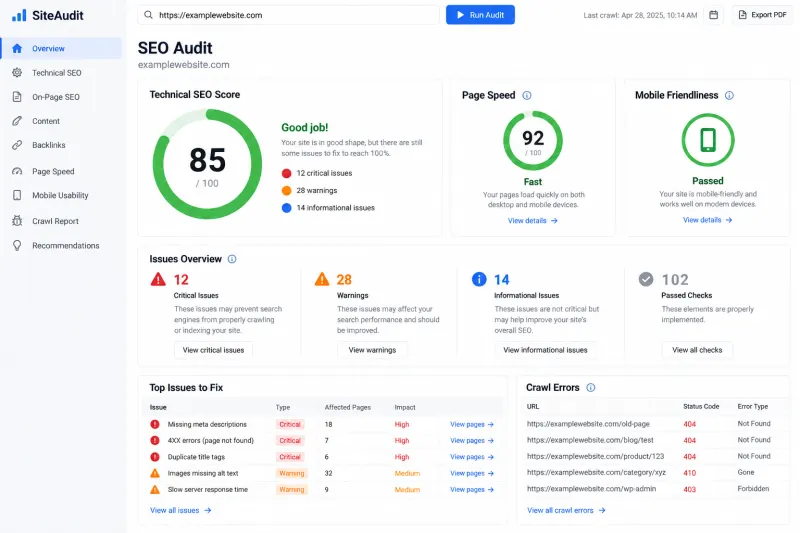This screenshot has width=800, height=533.
Task: View pages for Missing meta descriptions
Action: (472, 424)
